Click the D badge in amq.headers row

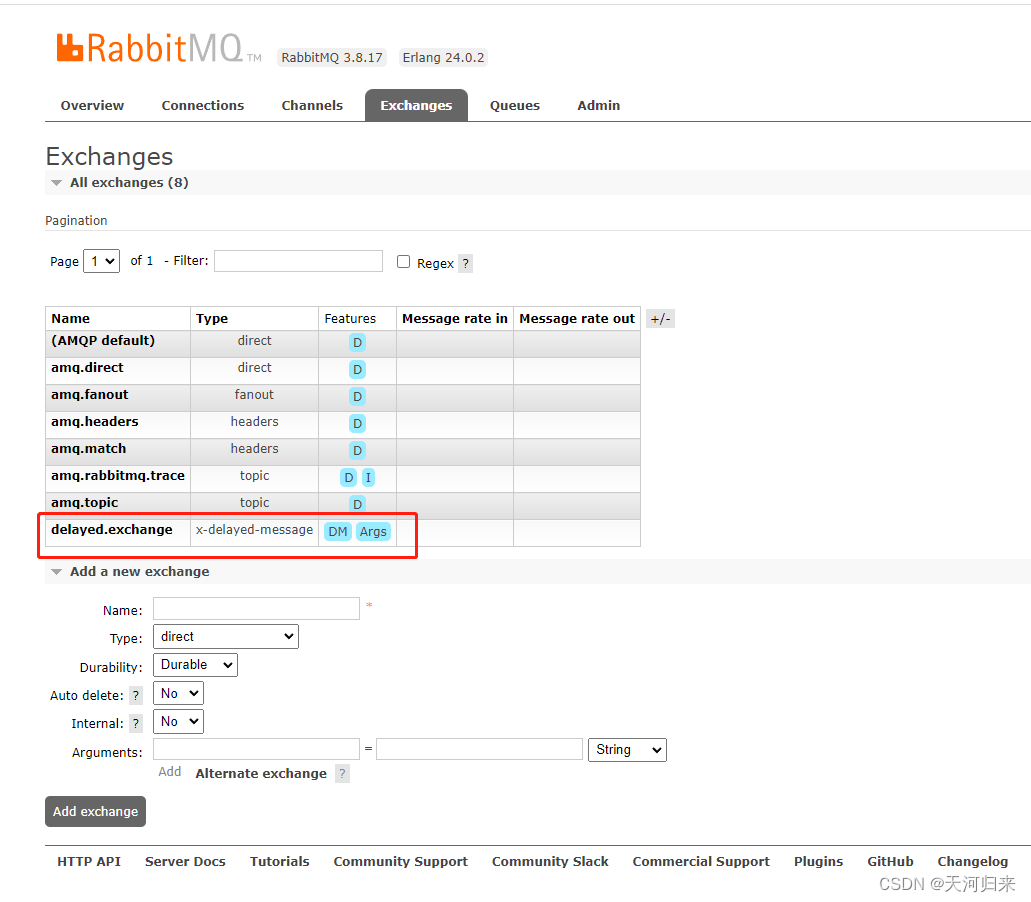click(x=357, y=423)
